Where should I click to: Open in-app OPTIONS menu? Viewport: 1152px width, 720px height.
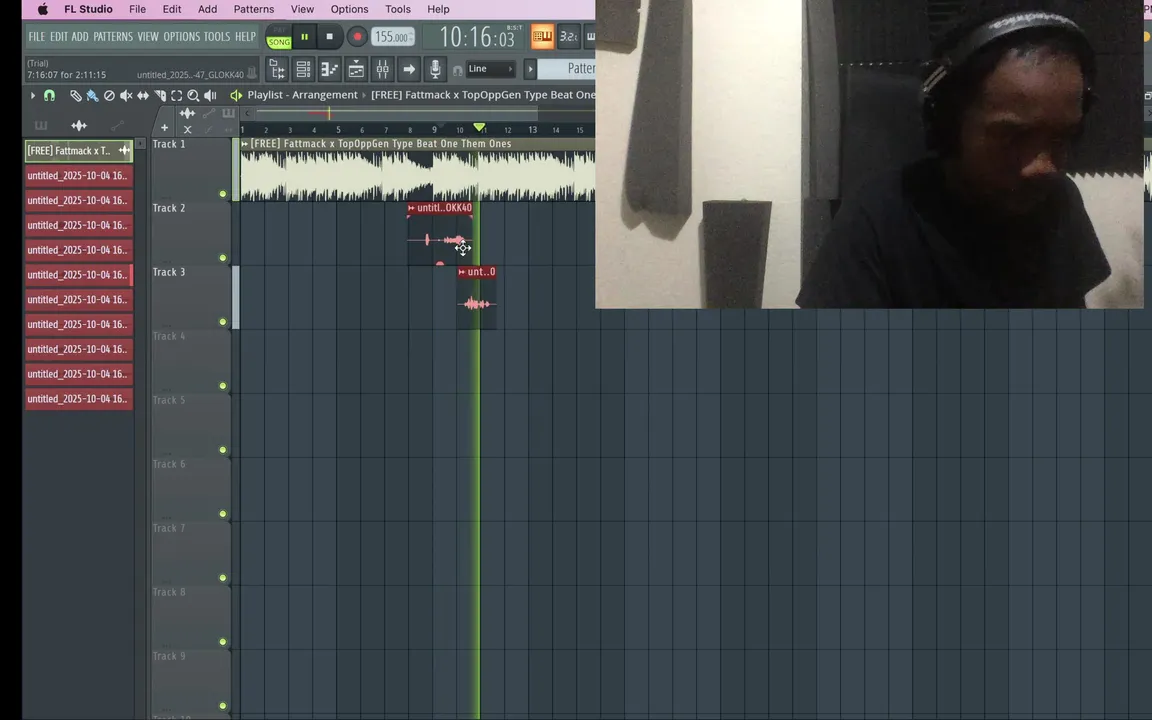[181, 37]
